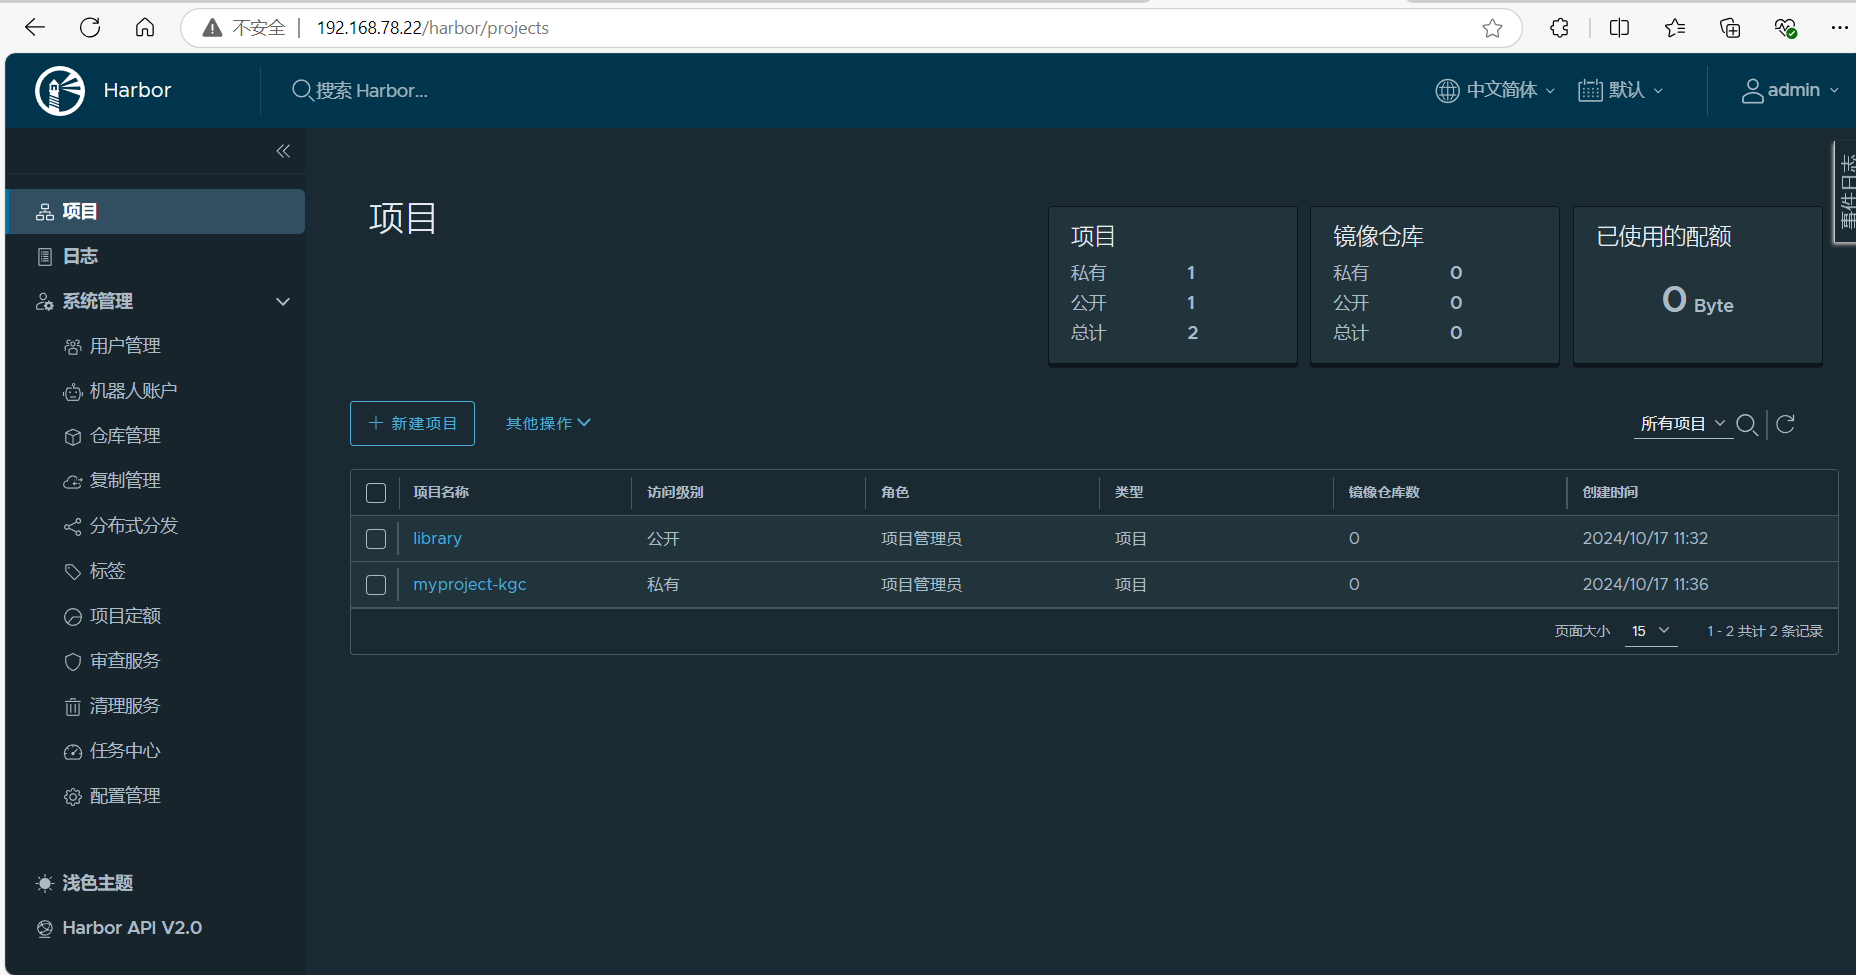
Task: Collapse the sidebar with double-chevron icon
Action: pos(283,151)
